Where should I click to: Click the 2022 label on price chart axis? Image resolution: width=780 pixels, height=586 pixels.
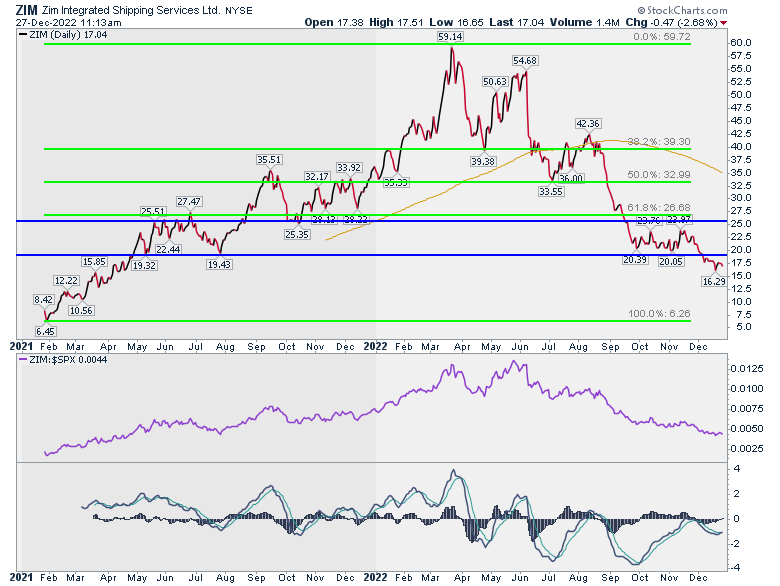pos(376,346)
